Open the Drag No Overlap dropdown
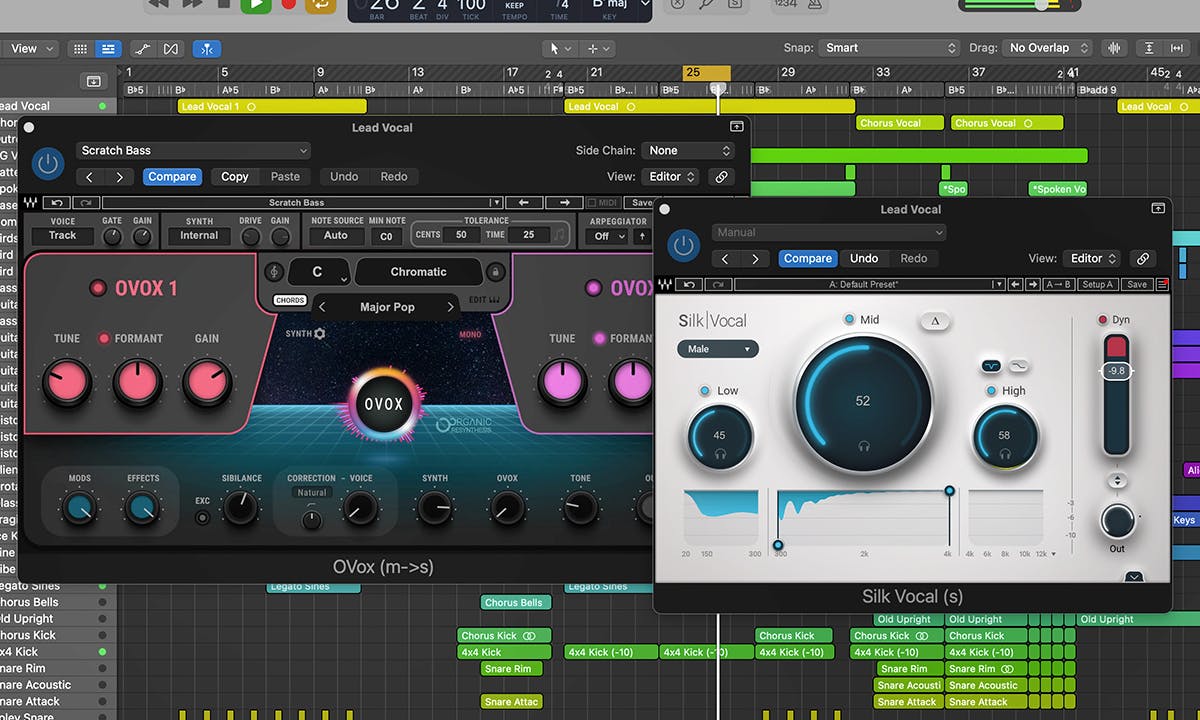The width and height of the screenshot is (1200, 720). [1048, 47]
